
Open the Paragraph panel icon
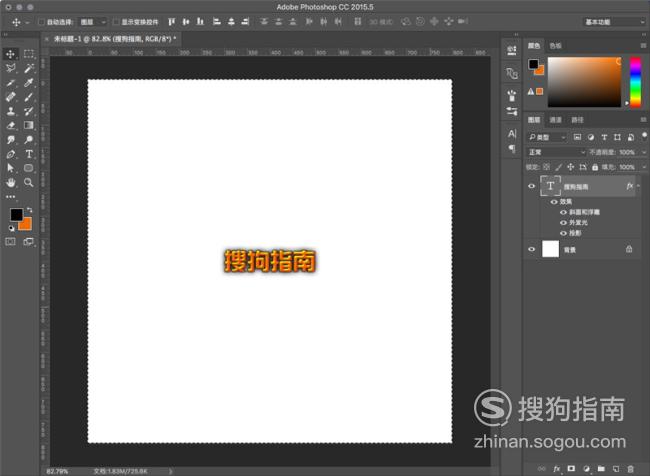(512, 148)
